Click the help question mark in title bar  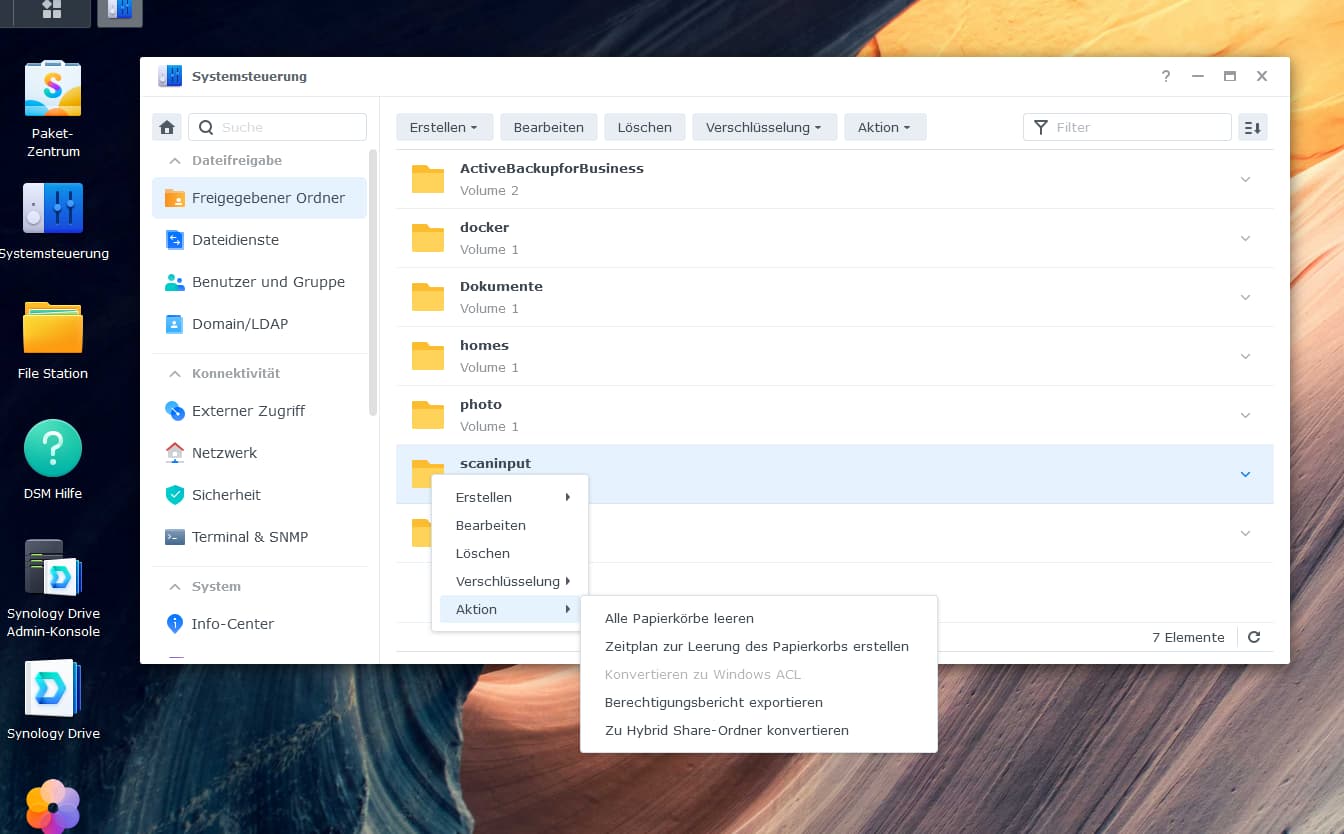pos(1166,76)
